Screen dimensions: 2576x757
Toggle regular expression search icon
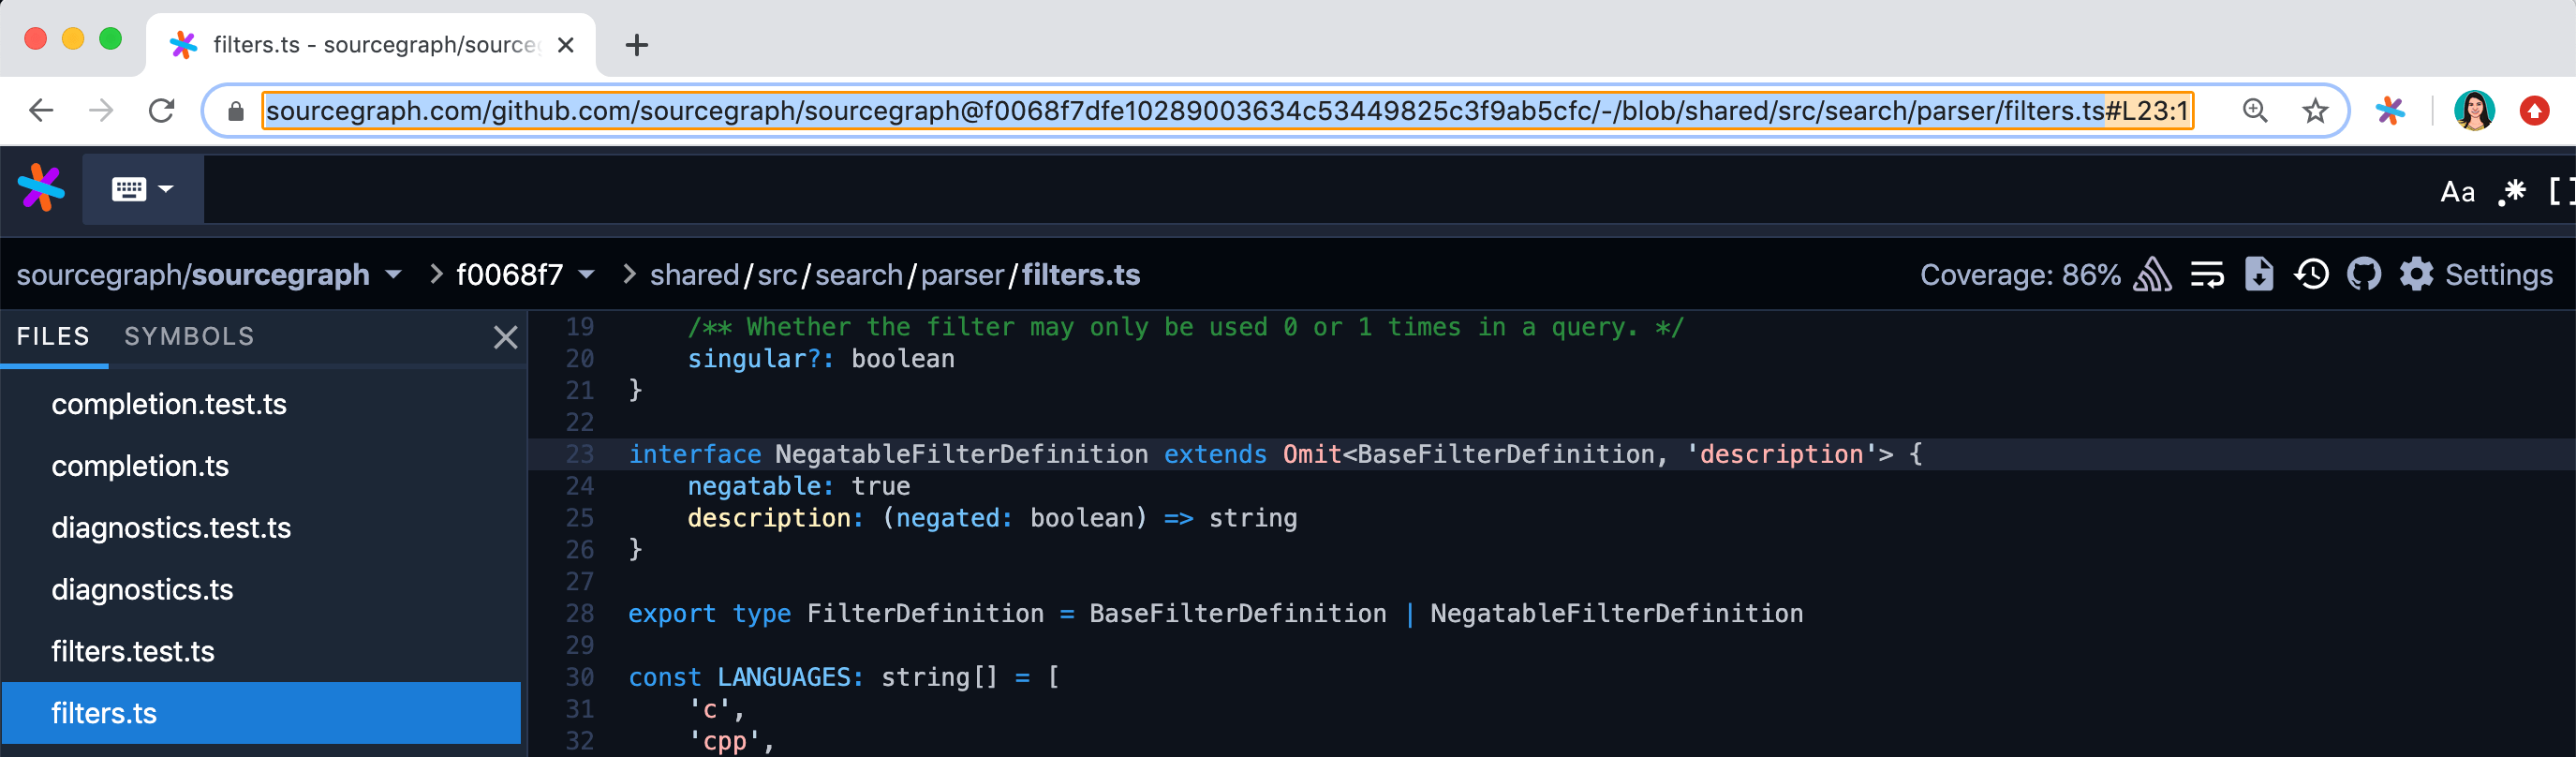click(2511, 191)
